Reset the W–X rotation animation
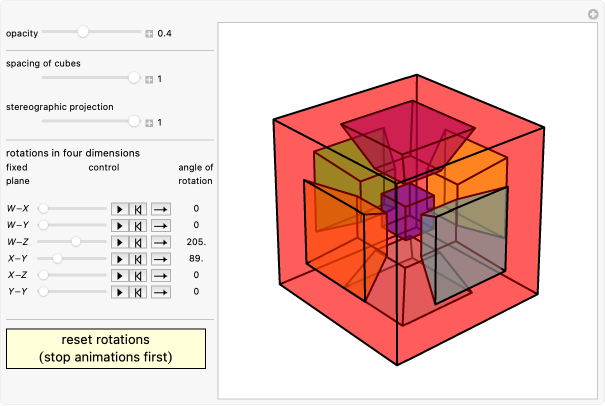This screenshot has height=406, width=605. [138, 209]
